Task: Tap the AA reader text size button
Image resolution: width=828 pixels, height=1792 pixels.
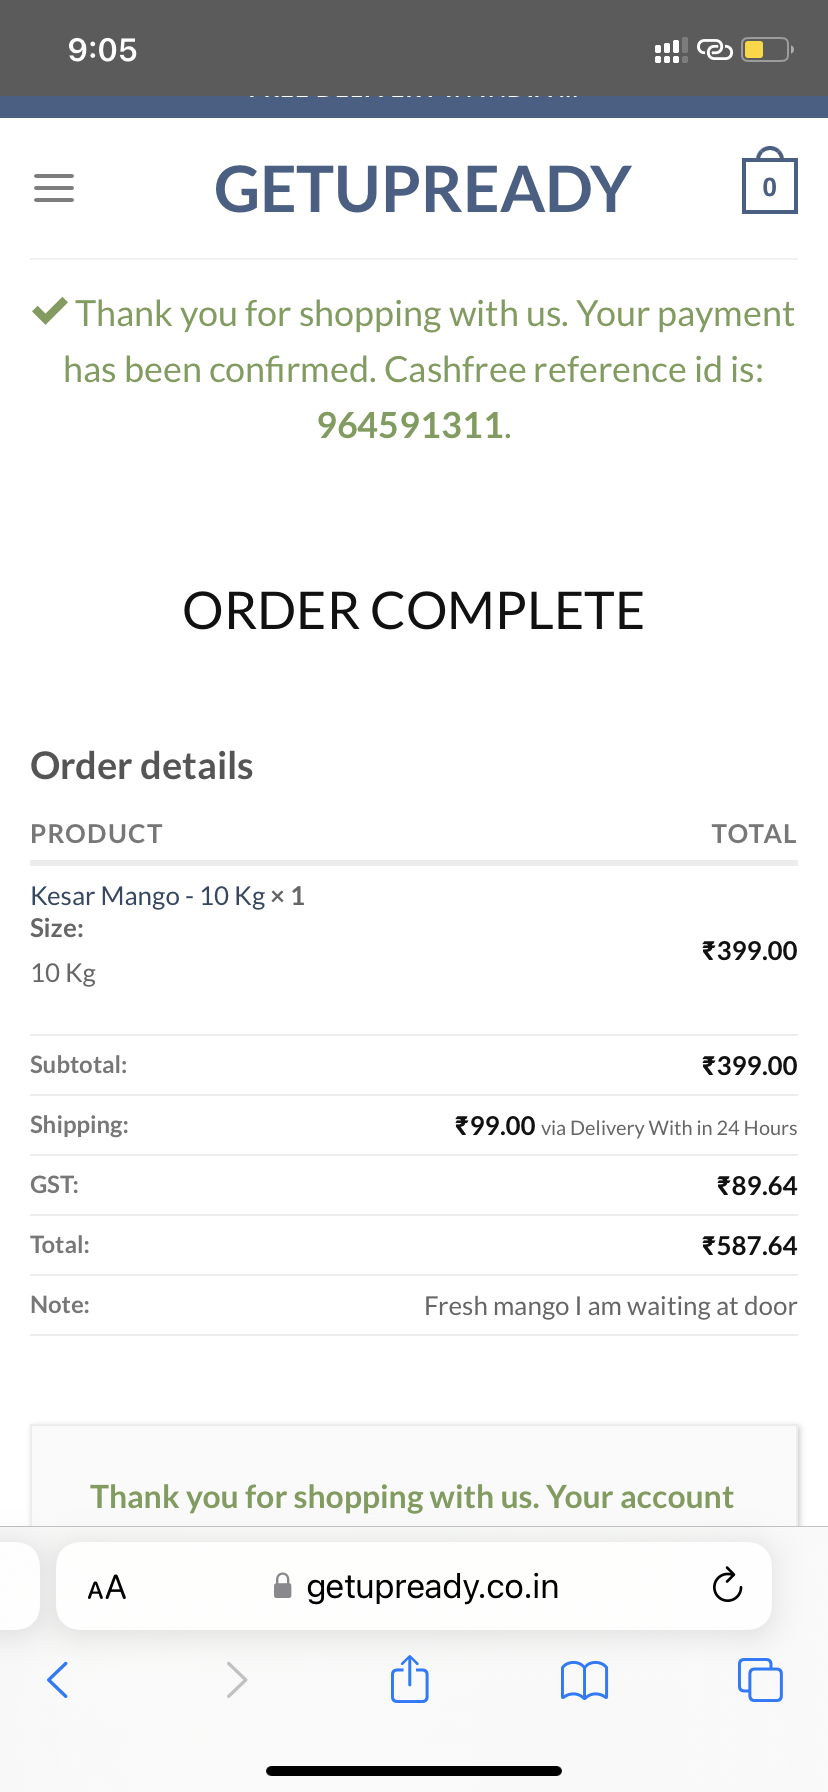Action: pyautogui.click(x=107, y=1587)
